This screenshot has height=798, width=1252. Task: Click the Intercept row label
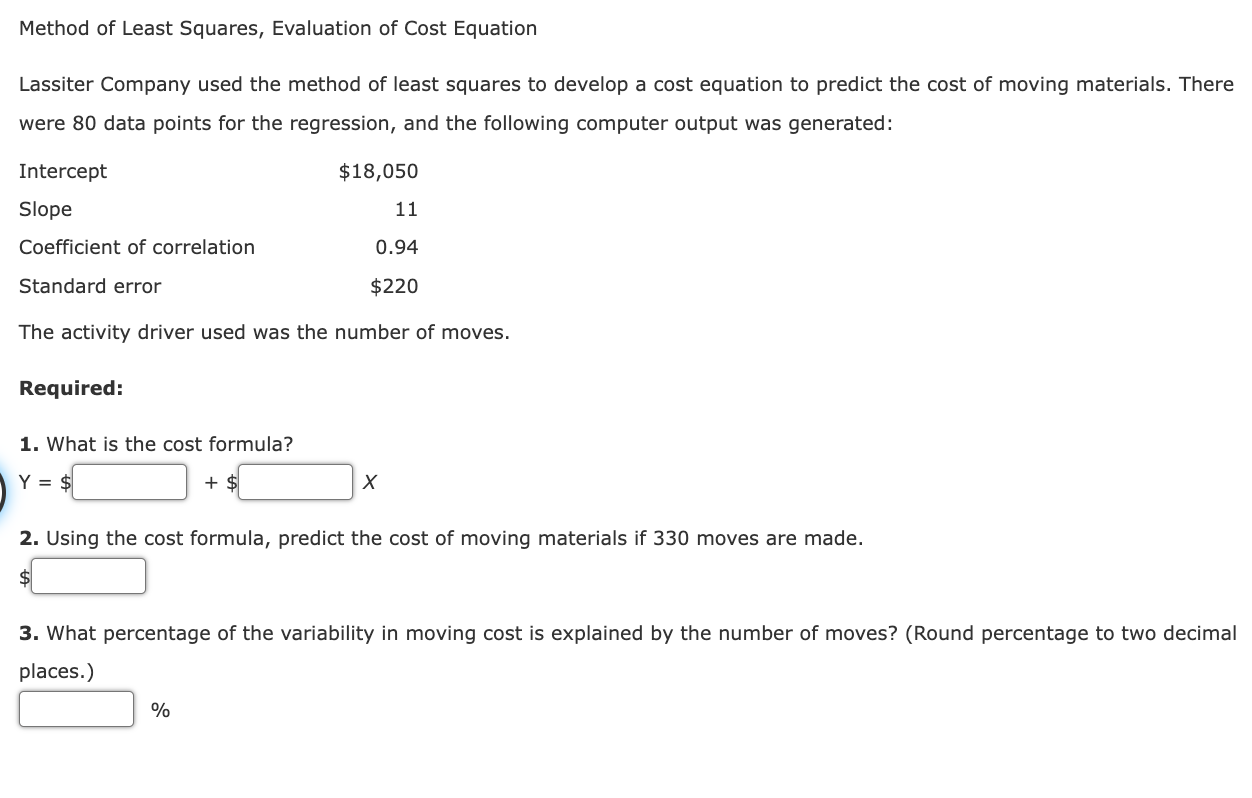[63, 171]
